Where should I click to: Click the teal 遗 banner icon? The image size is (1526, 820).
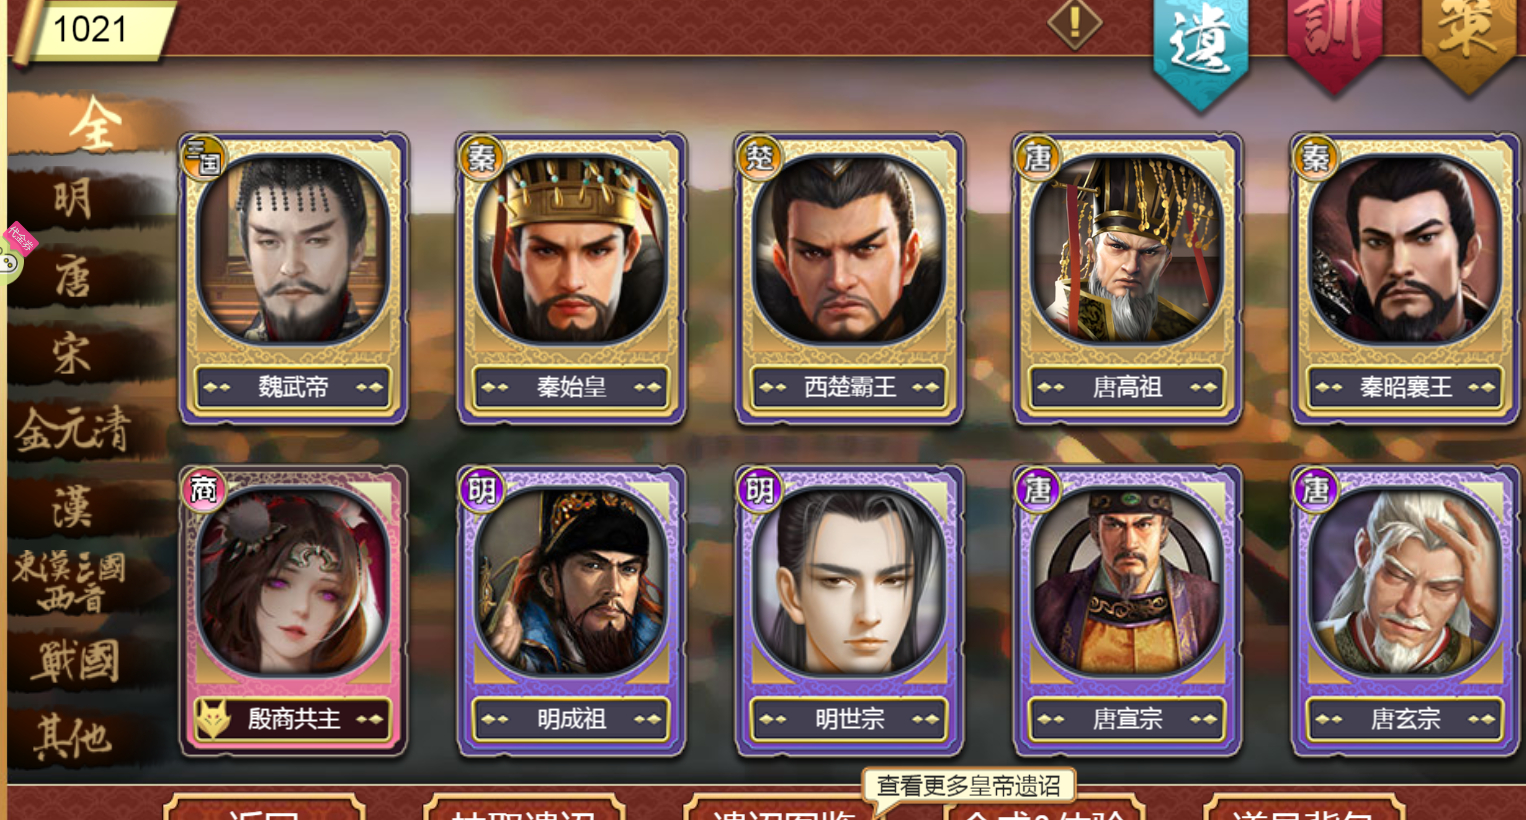click(x=1200, y=48)
